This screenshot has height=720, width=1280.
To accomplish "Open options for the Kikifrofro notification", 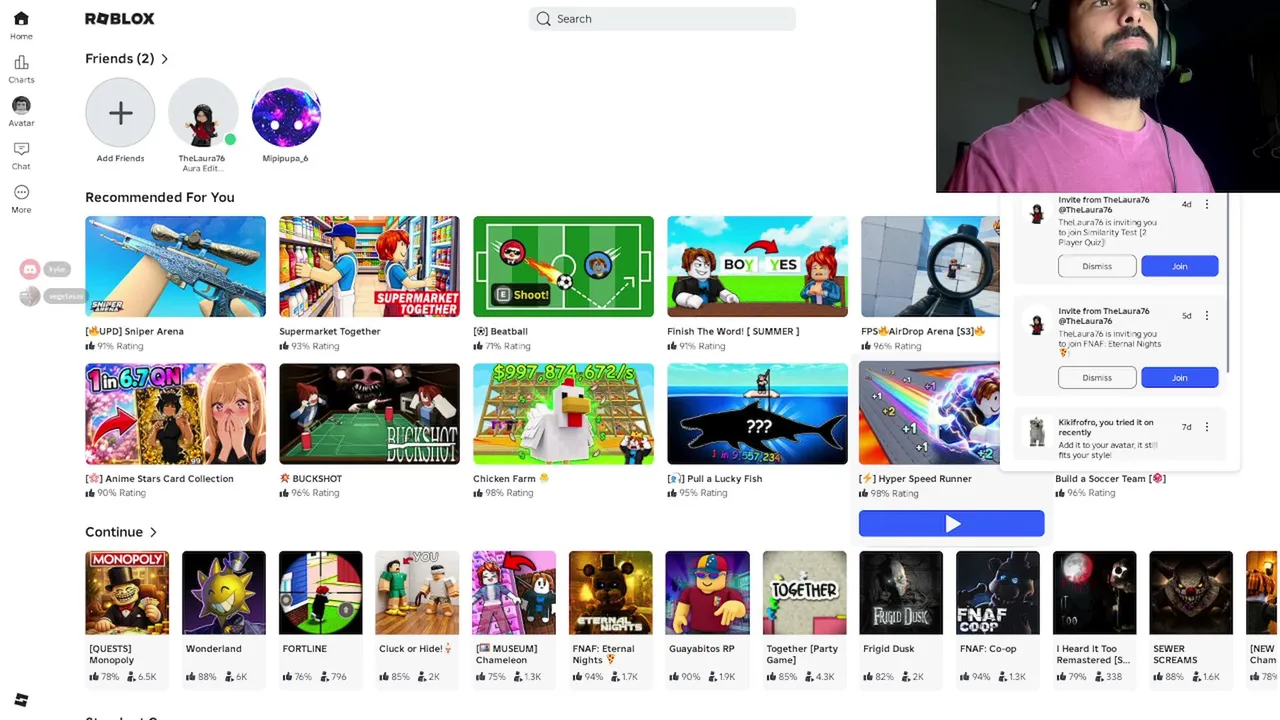I will (x=1207, y=427).
